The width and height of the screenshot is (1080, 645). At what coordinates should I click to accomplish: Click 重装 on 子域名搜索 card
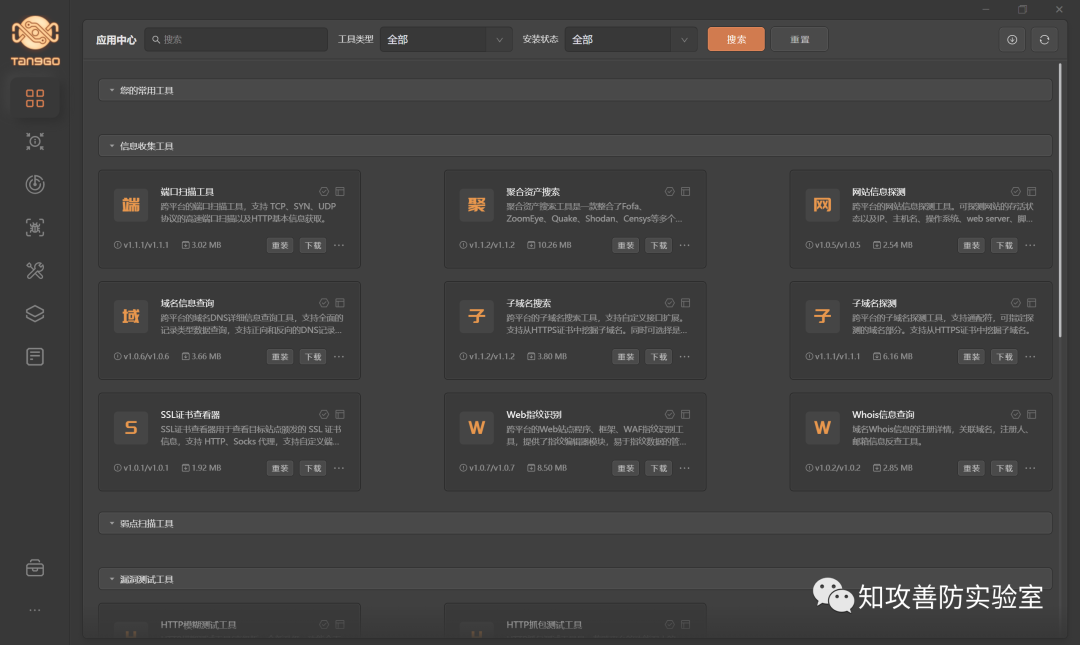[626, 357]
